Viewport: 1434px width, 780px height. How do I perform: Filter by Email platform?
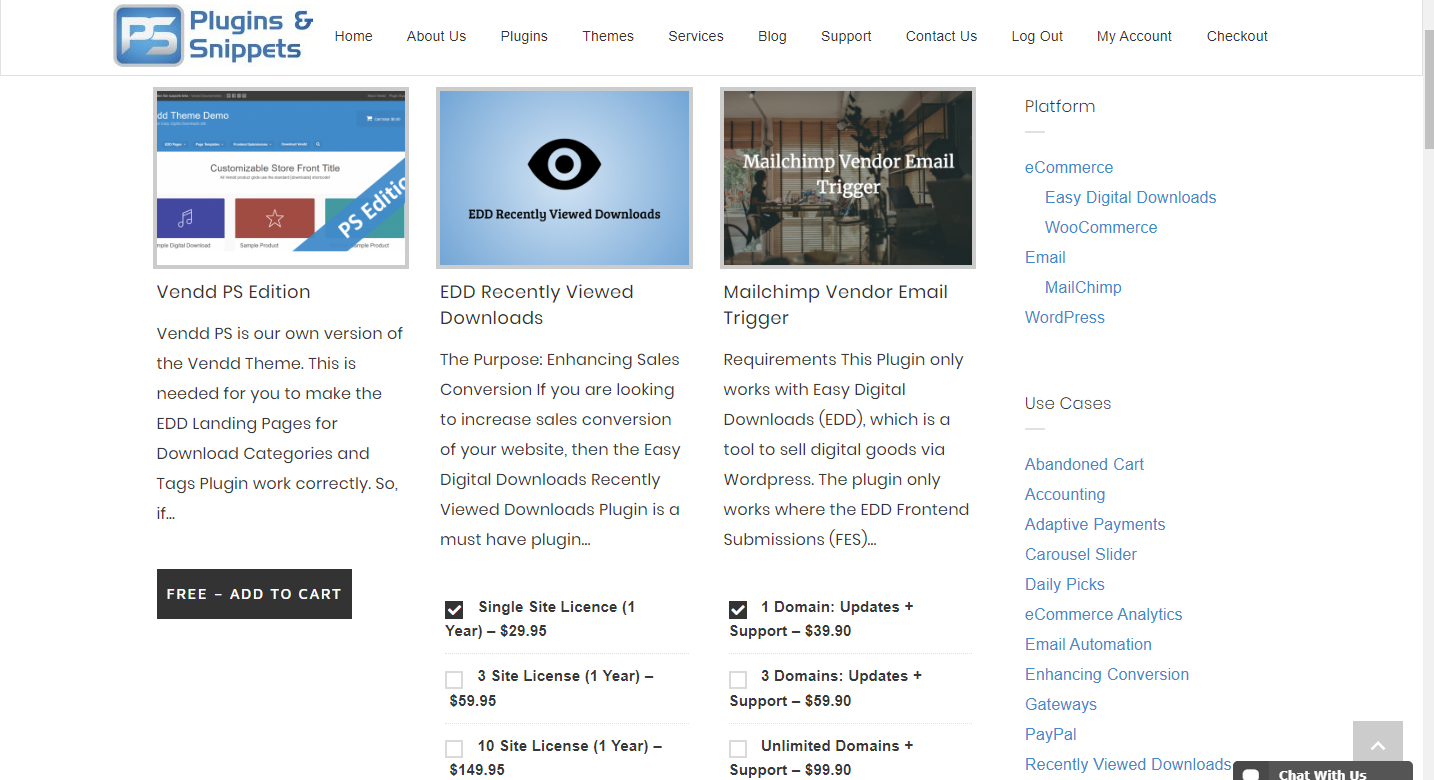pos(1045,257)
